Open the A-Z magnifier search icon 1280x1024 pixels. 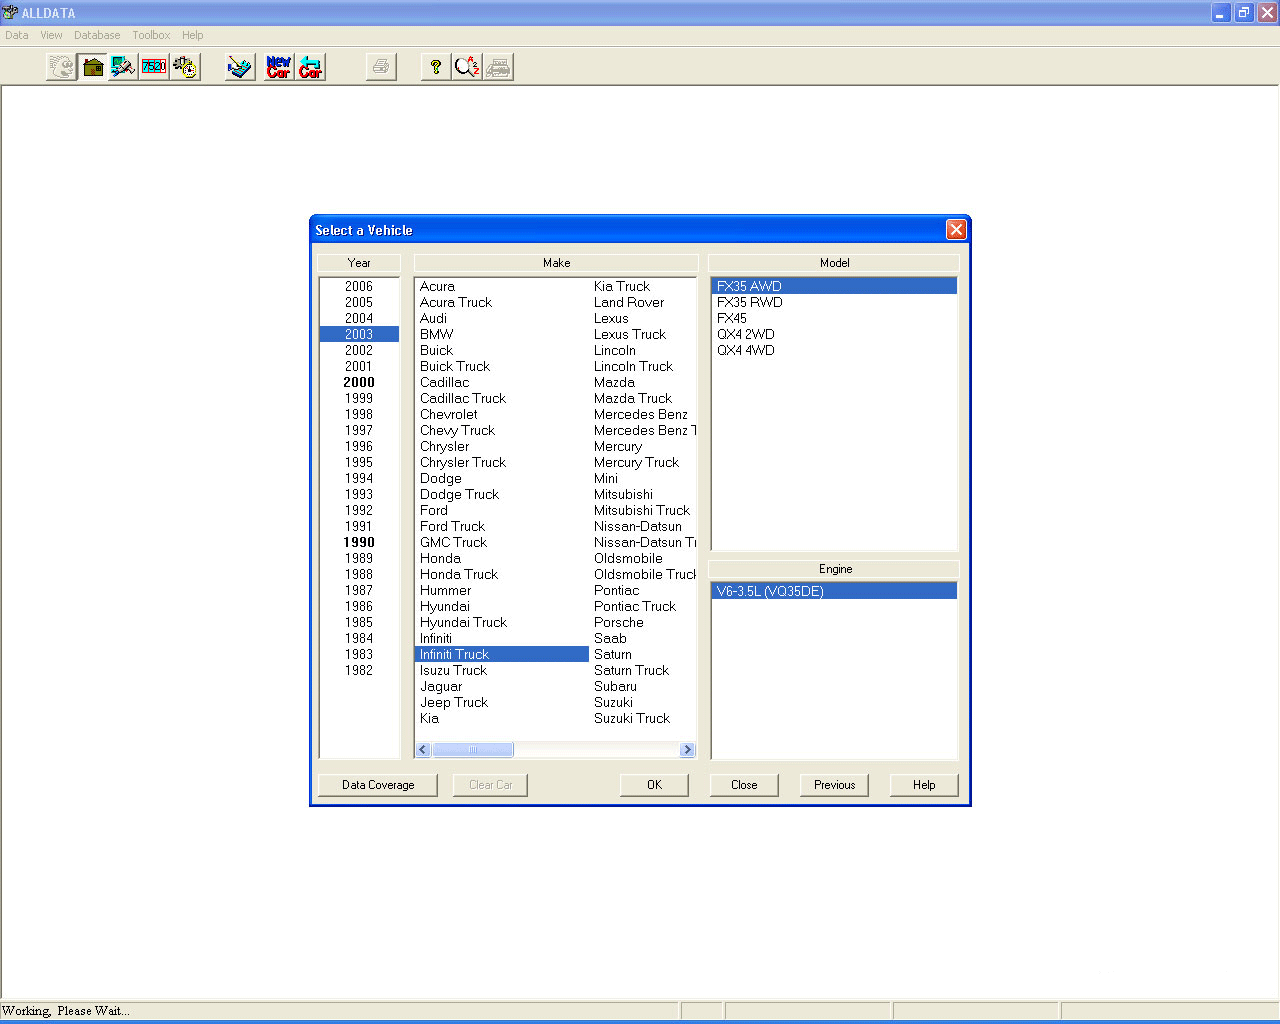tap(467, 67)
